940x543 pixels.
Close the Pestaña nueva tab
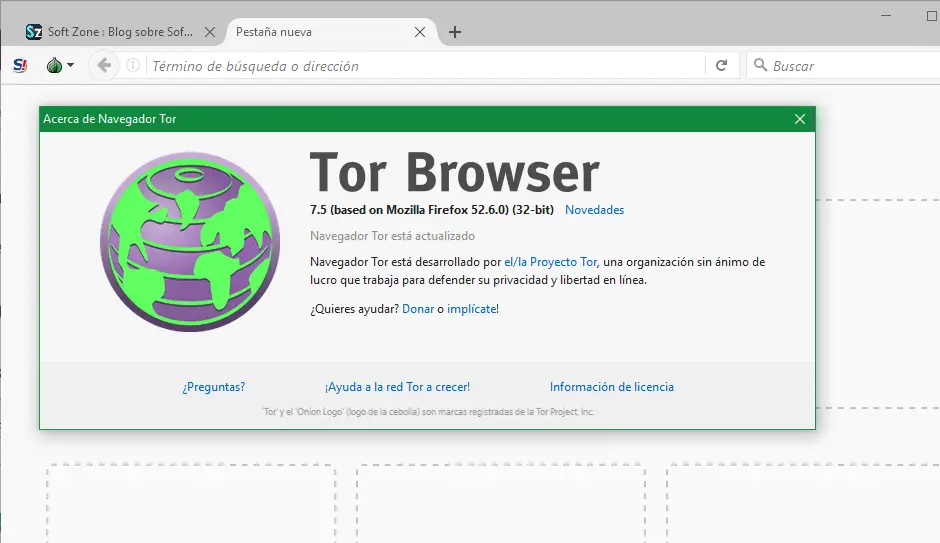(x=420, y=32)
